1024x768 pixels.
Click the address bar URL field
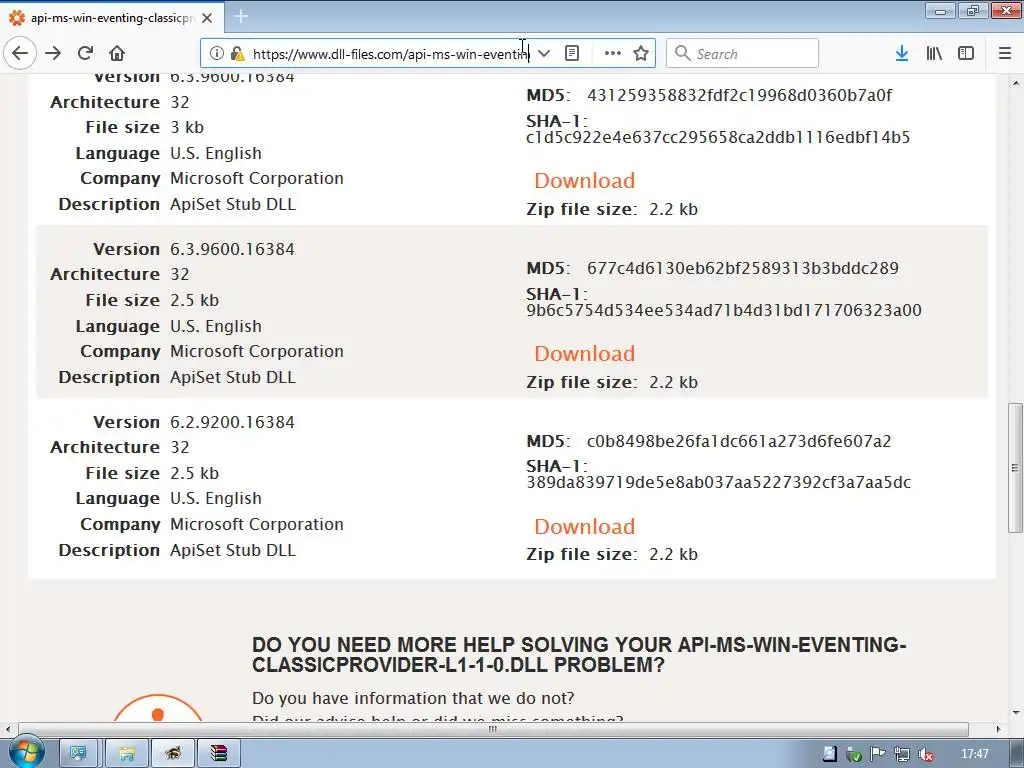coord(391,54)
